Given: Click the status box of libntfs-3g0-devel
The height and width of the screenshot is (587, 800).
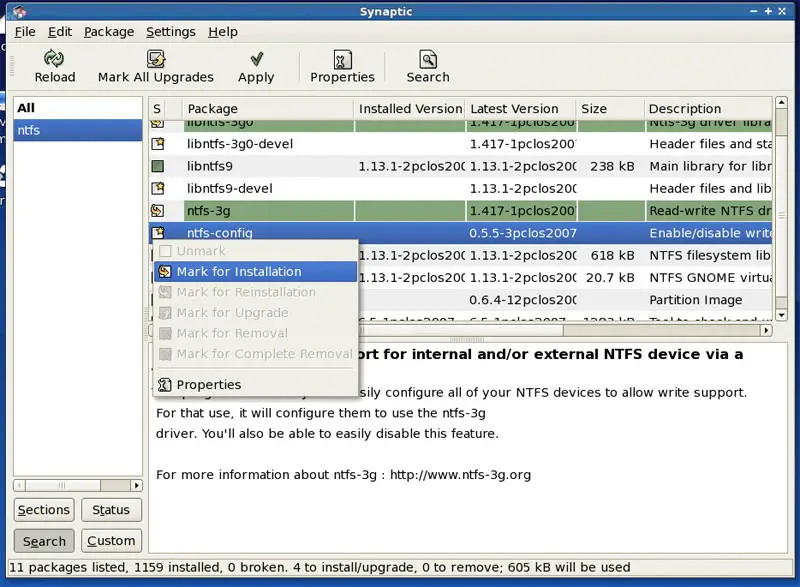Looking at the screenshot, I should coord(158,144).
